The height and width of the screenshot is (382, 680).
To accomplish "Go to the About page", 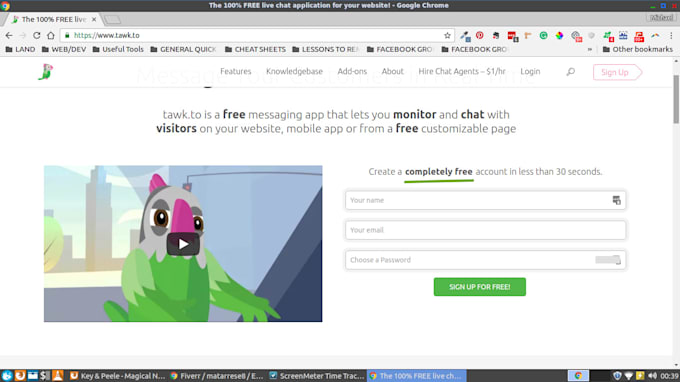I will pyautogui.click(x=392, y=72).
